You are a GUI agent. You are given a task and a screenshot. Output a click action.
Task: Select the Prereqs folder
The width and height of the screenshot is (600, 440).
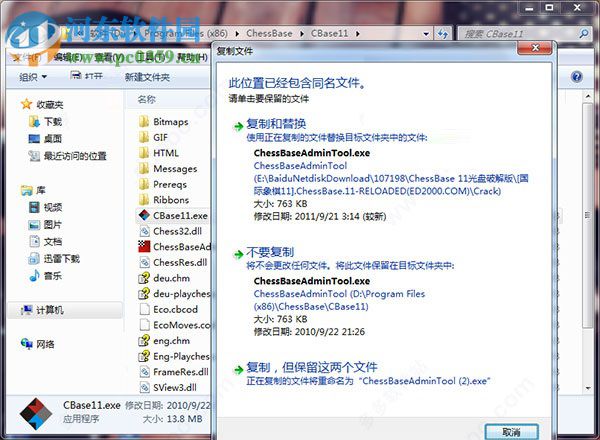163,184
